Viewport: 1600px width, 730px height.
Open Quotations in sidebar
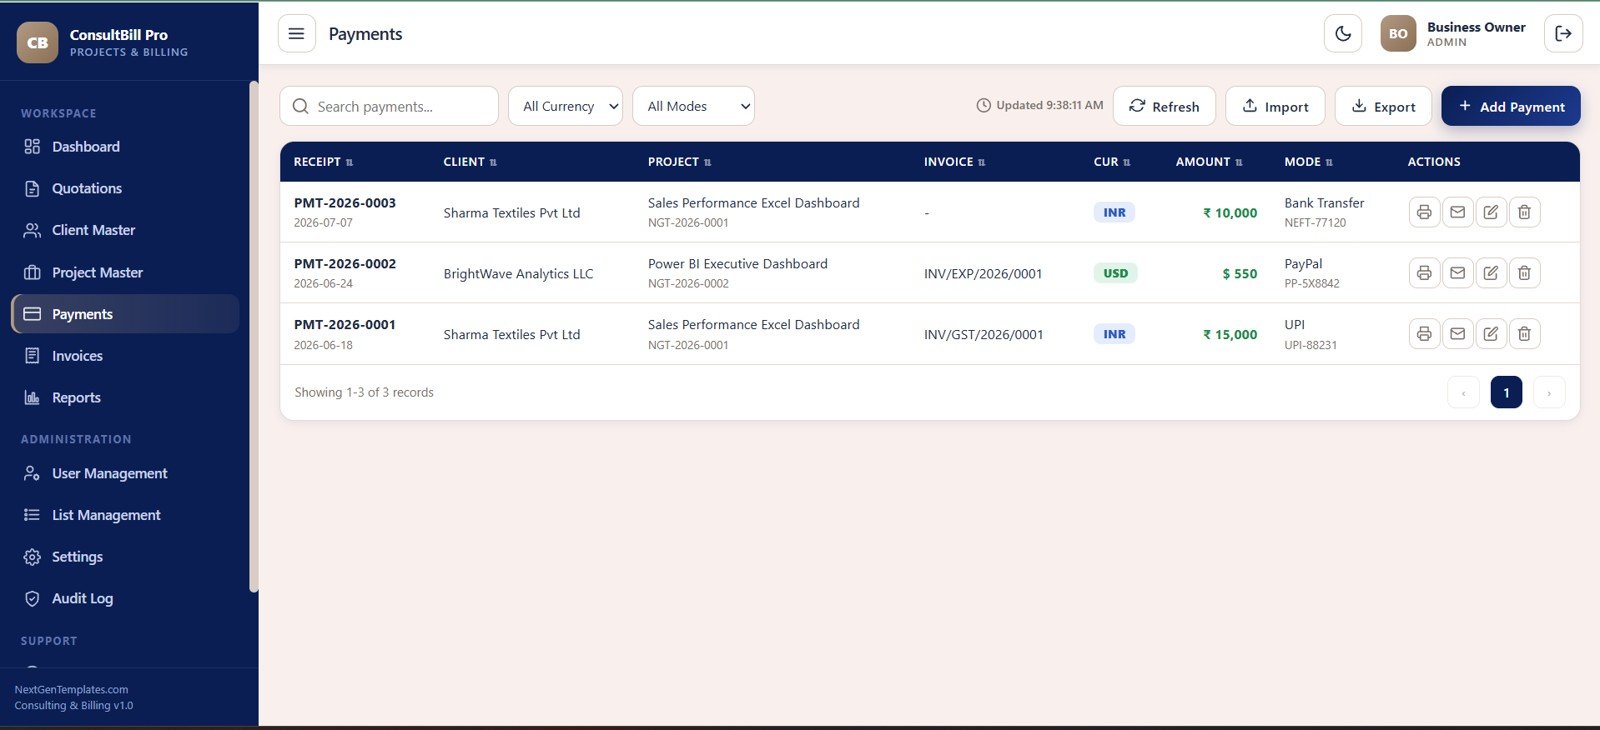(125, 188)
